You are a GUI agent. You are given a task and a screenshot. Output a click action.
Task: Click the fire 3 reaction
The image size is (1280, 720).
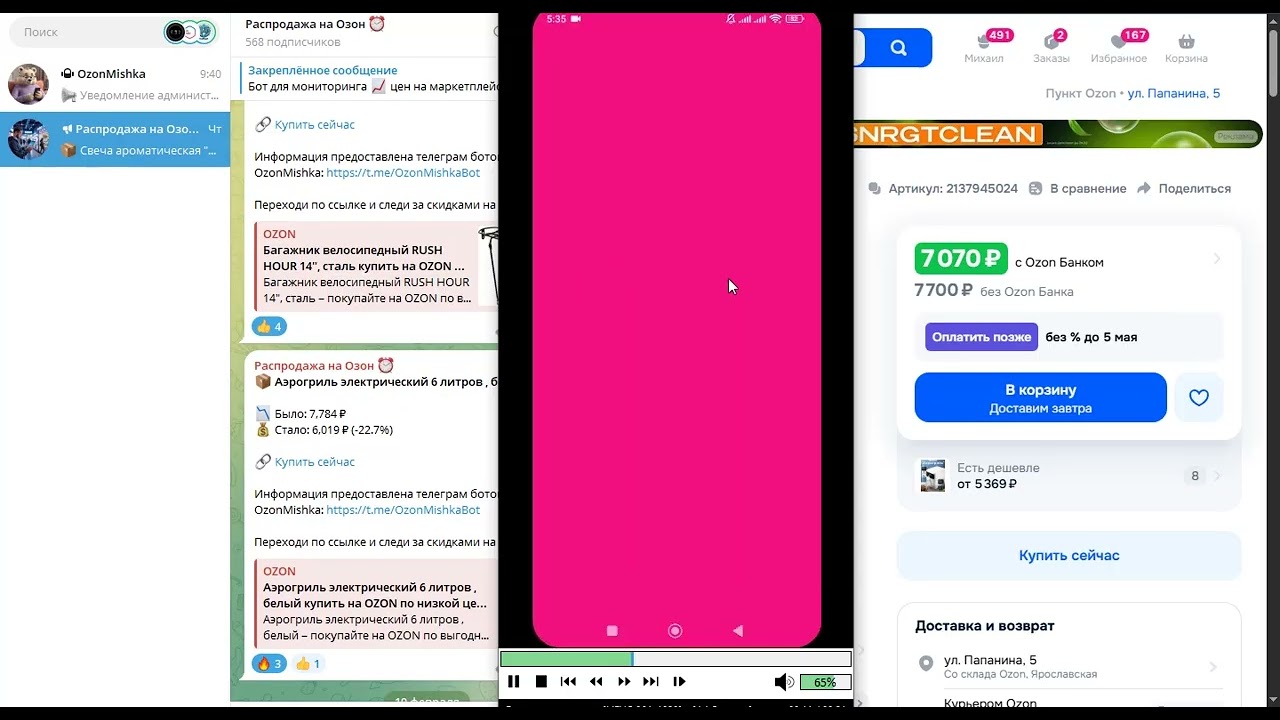pyautogui.click(x=269, y=663)
